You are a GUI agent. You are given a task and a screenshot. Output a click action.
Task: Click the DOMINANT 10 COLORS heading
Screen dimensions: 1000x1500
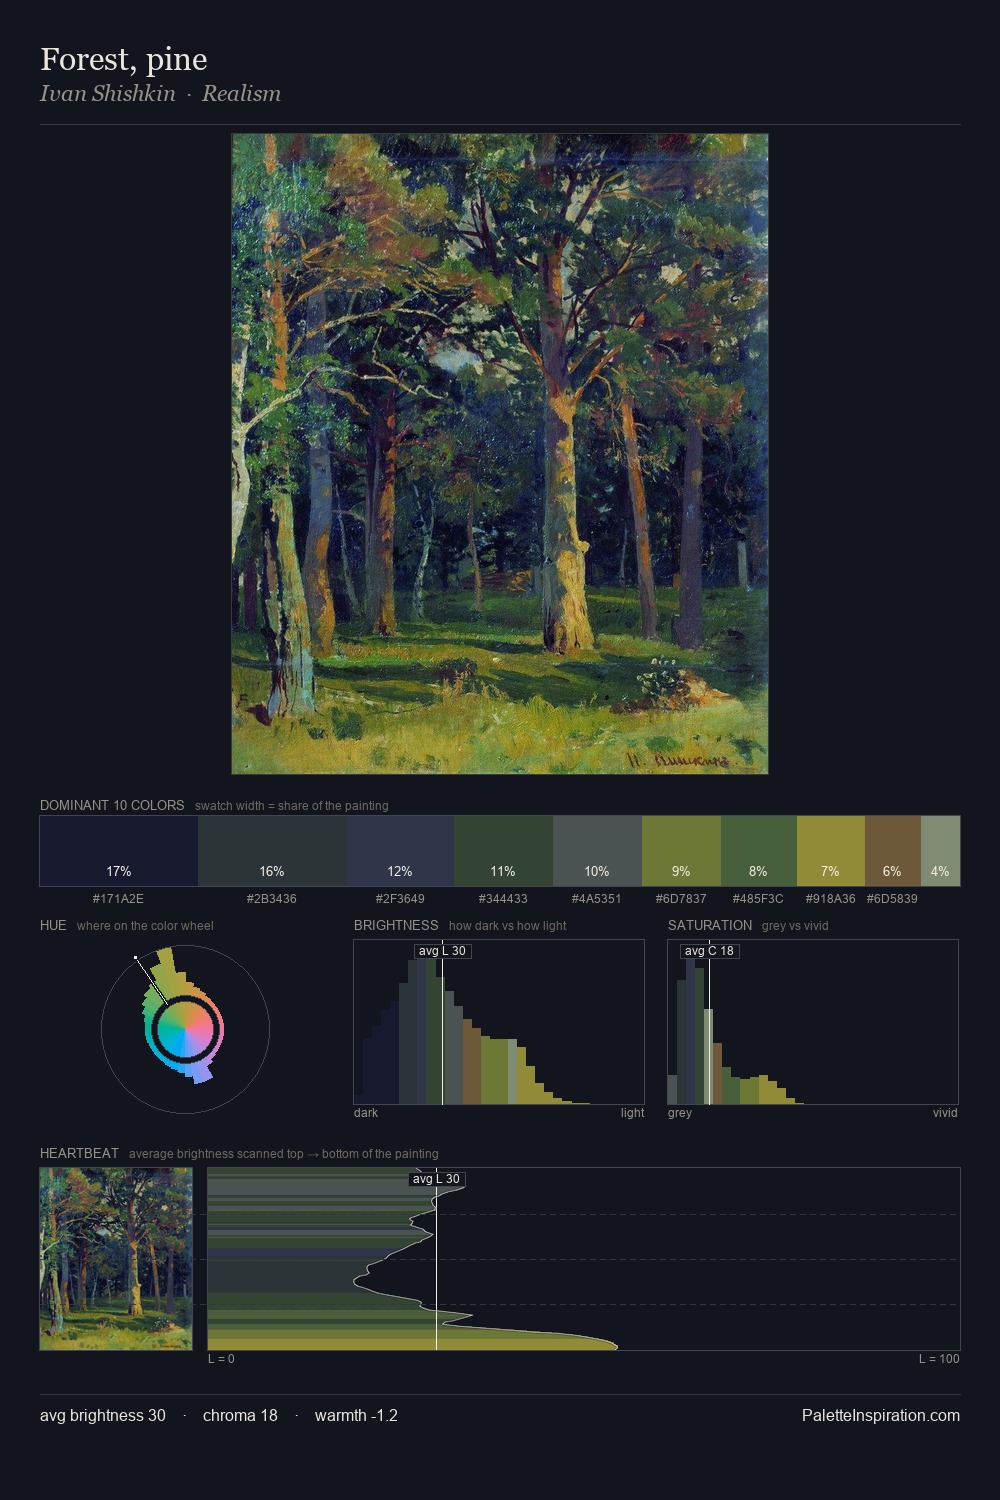[x=112, y=805]
